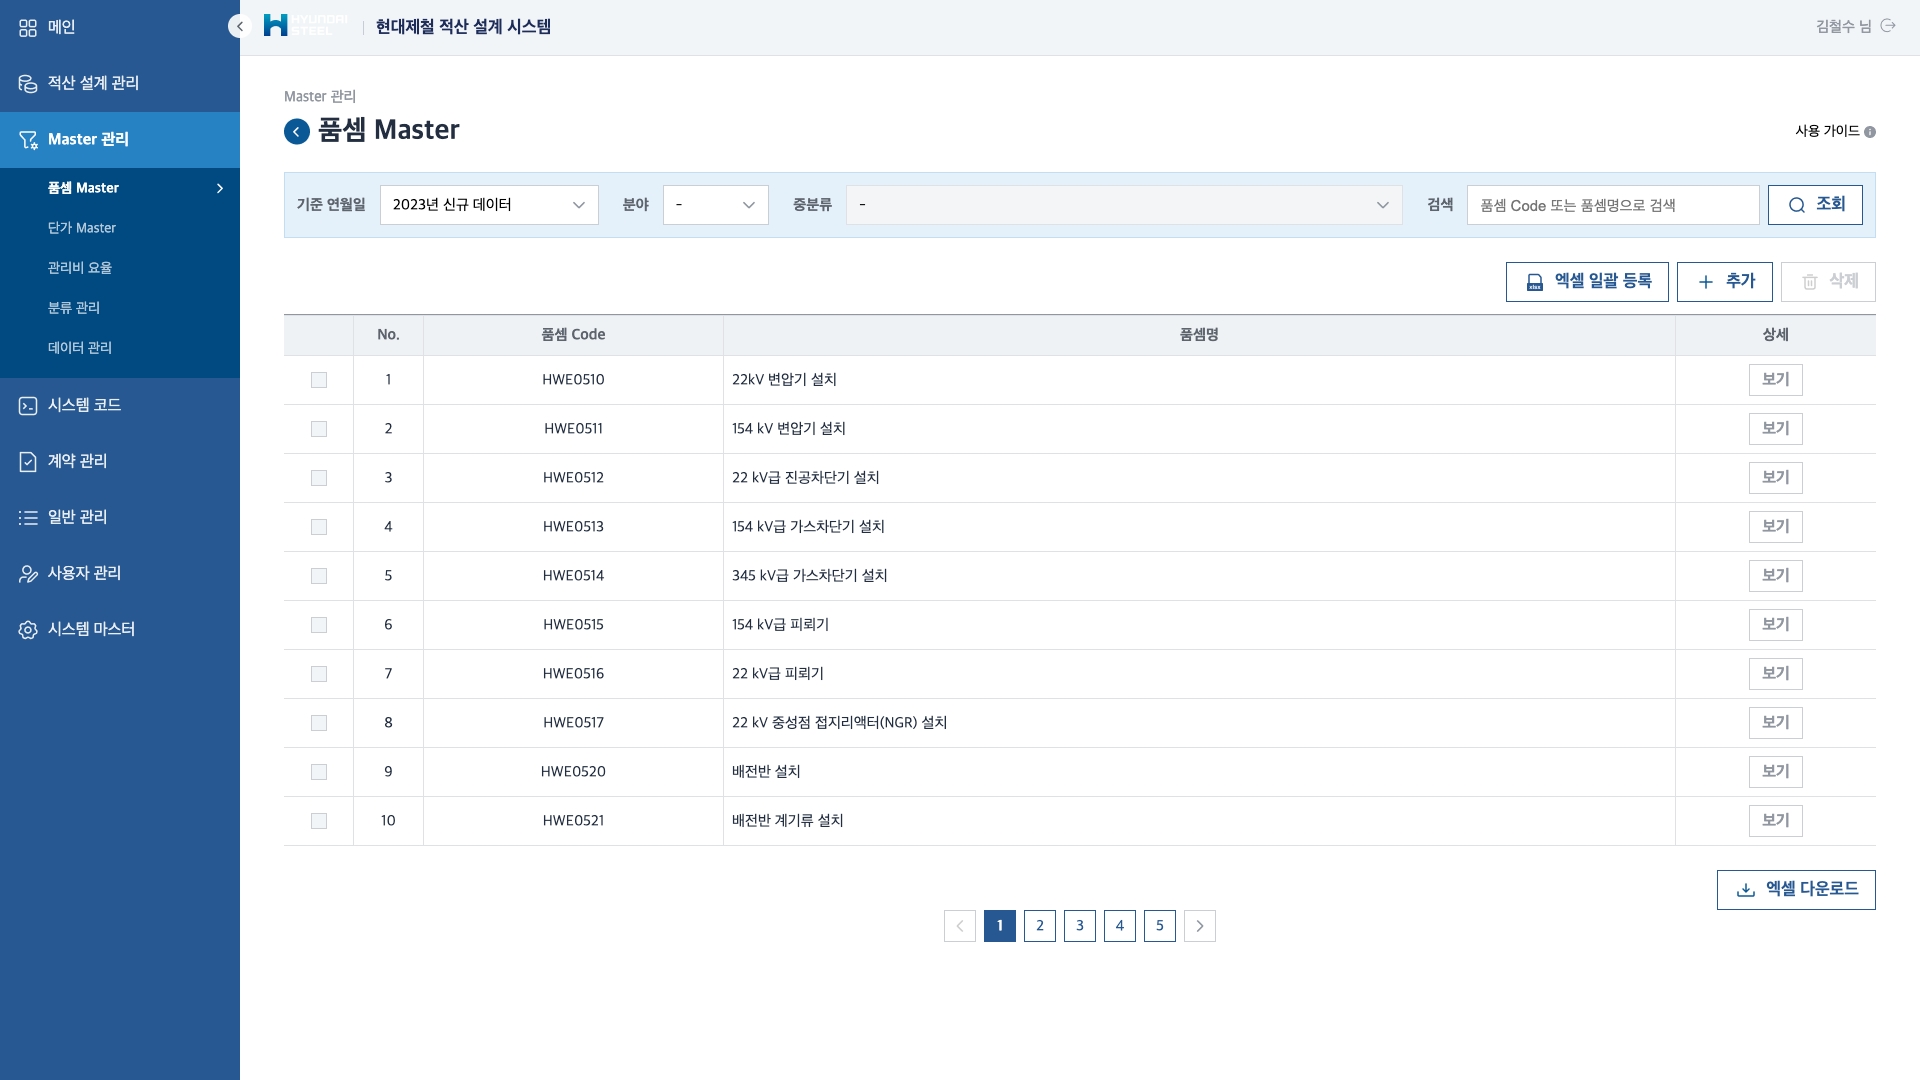1920x1080 pixels.
Task: Open the 중분류 dropdown
Action: pyautogui.click(x=1123, y=205)
